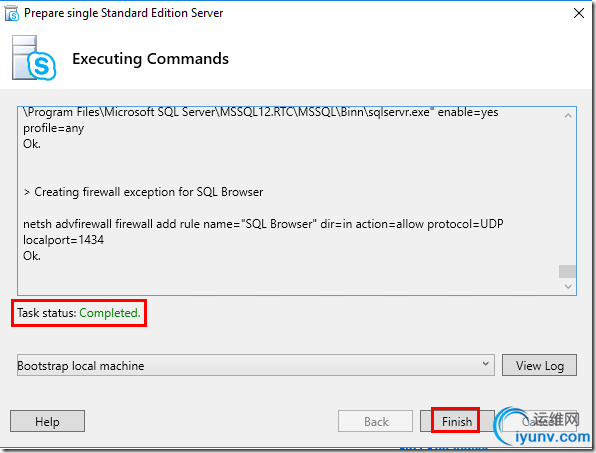Screen dimensions: 596x453
Task: Click the log scrollbar up arrow
Action: point(568,116)
